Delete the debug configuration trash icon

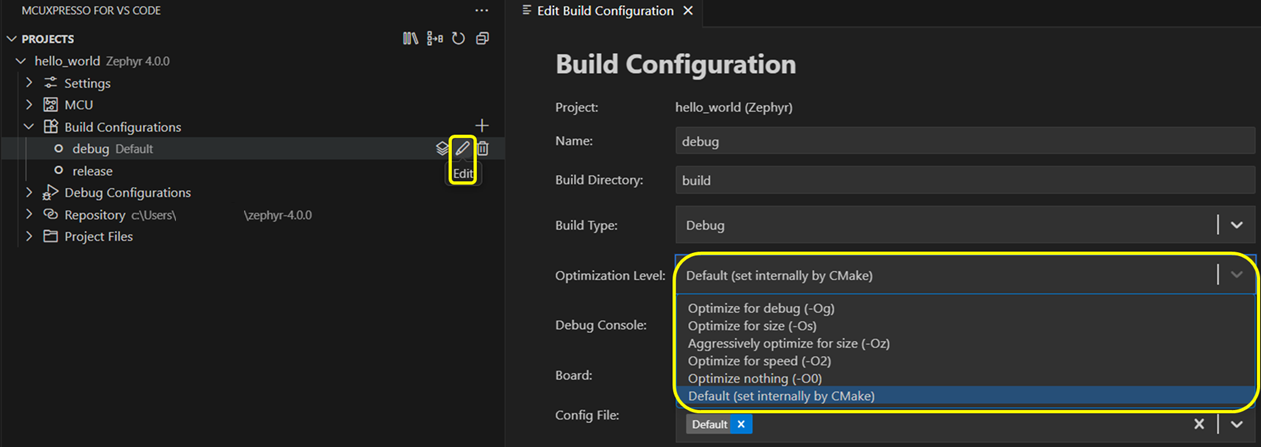[x=482, y=148]
